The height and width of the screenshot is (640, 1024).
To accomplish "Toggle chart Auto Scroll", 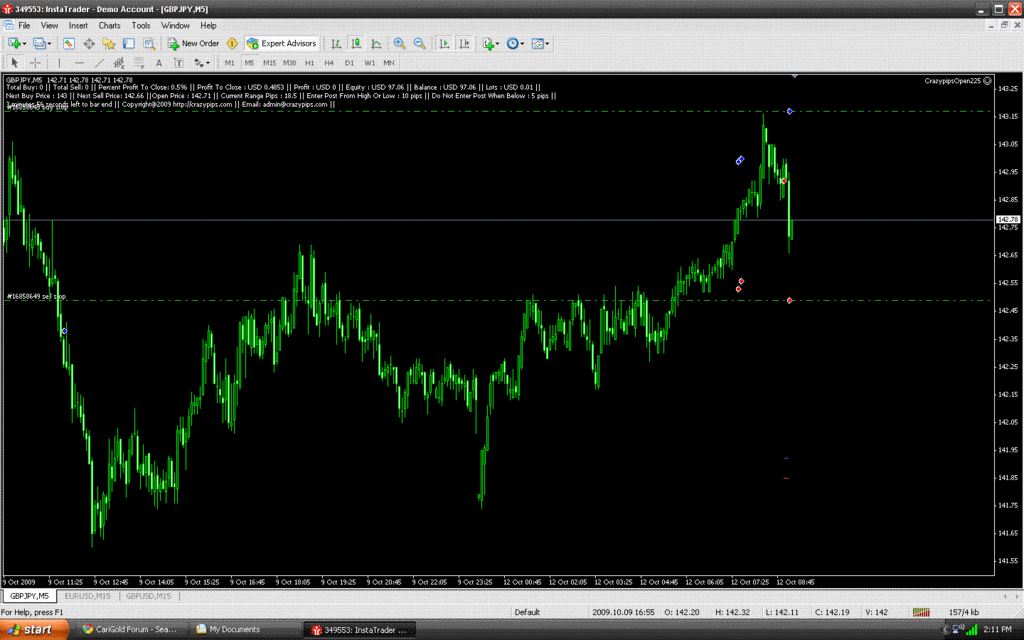I will coord(444,44).
